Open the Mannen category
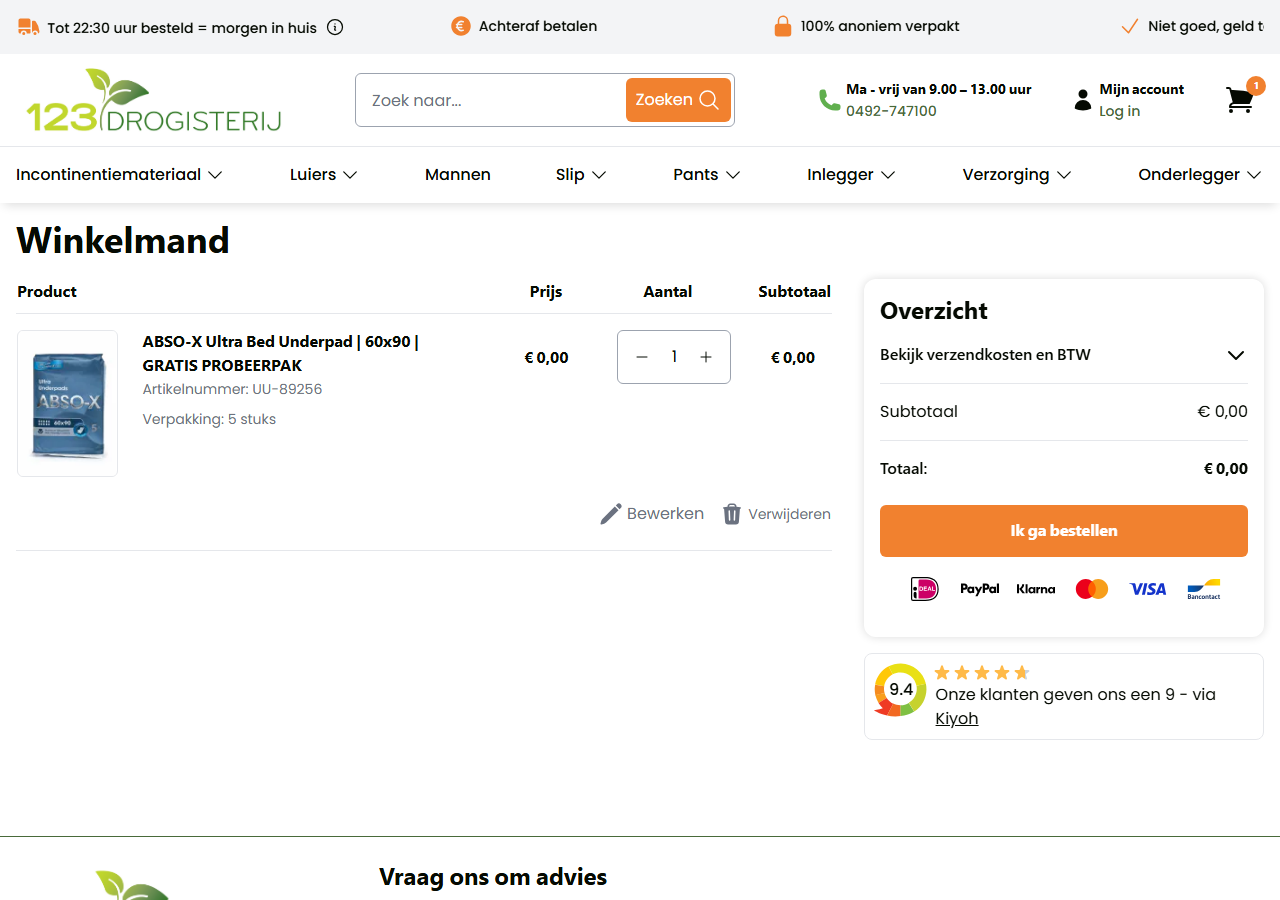The width and height of the screenshot is (1280, 900). [x=458, y=175]
